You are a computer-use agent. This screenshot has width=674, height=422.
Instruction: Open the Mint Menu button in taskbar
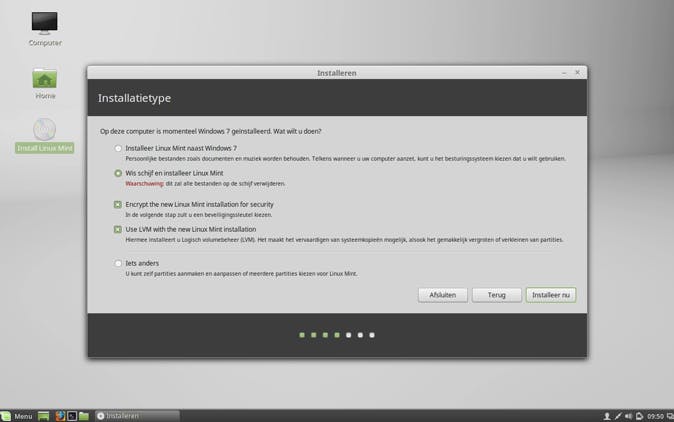[x=17, y=416]
